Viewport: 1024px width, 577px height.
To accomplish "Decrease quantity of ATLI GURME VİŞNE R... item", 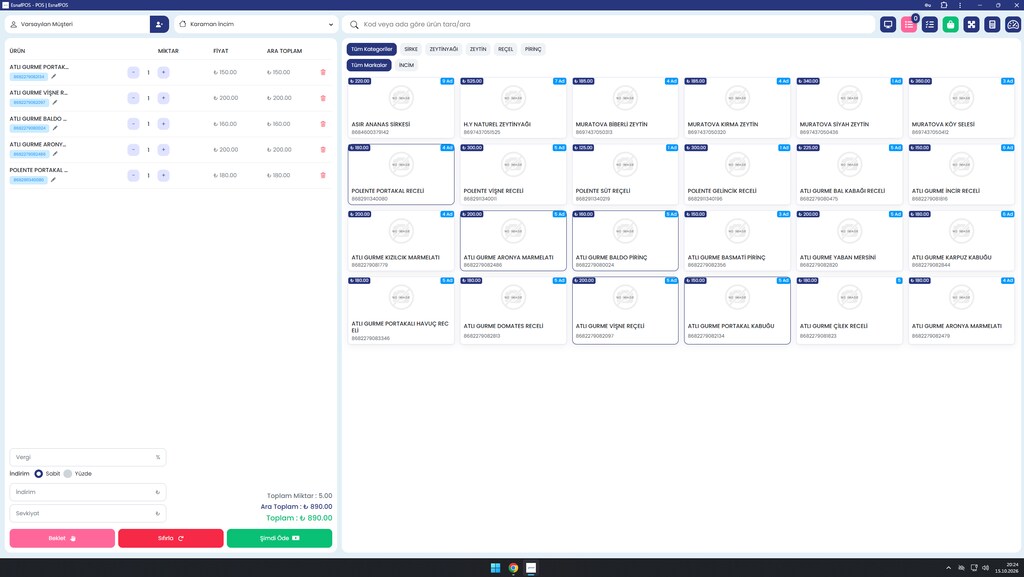I will 133,98.
